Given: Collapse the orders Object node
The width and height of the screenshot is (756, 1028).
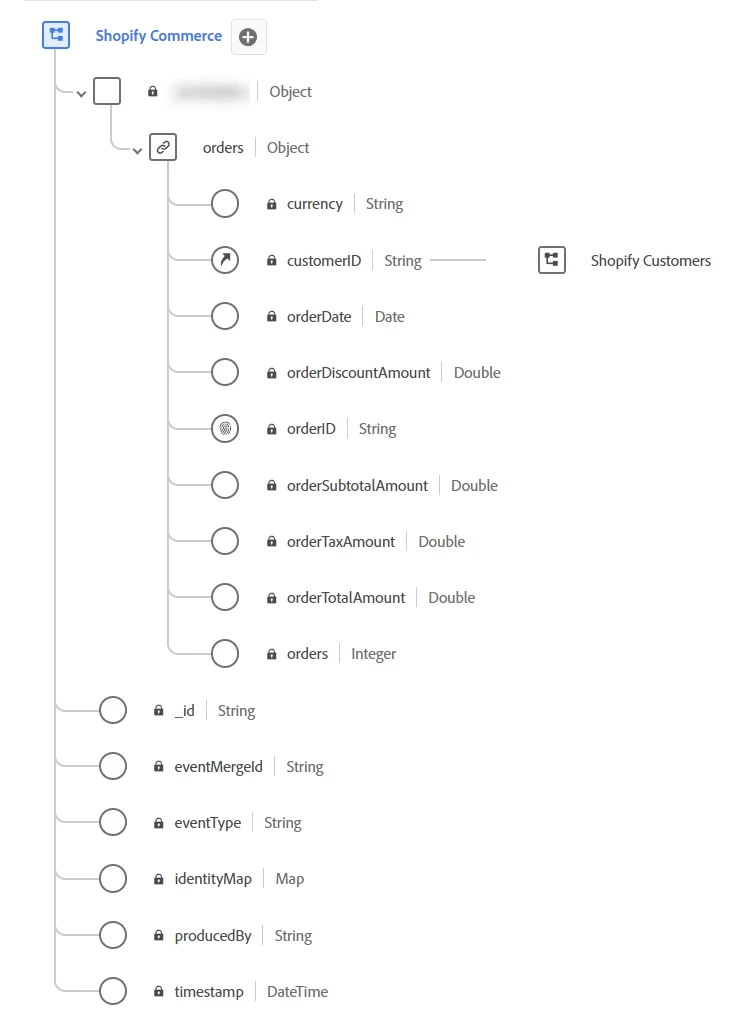Looking at the screenshot, I should (137, 151).
